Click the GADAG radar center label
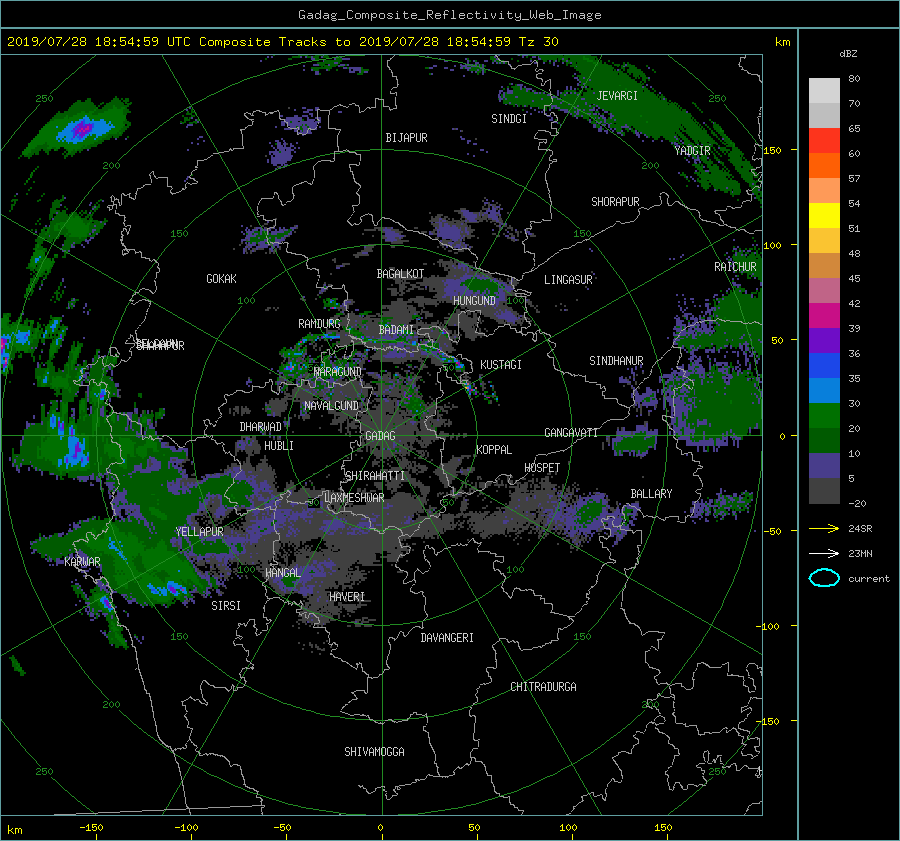This screenshot has width=900, height=841. click(x=380, y=436)
